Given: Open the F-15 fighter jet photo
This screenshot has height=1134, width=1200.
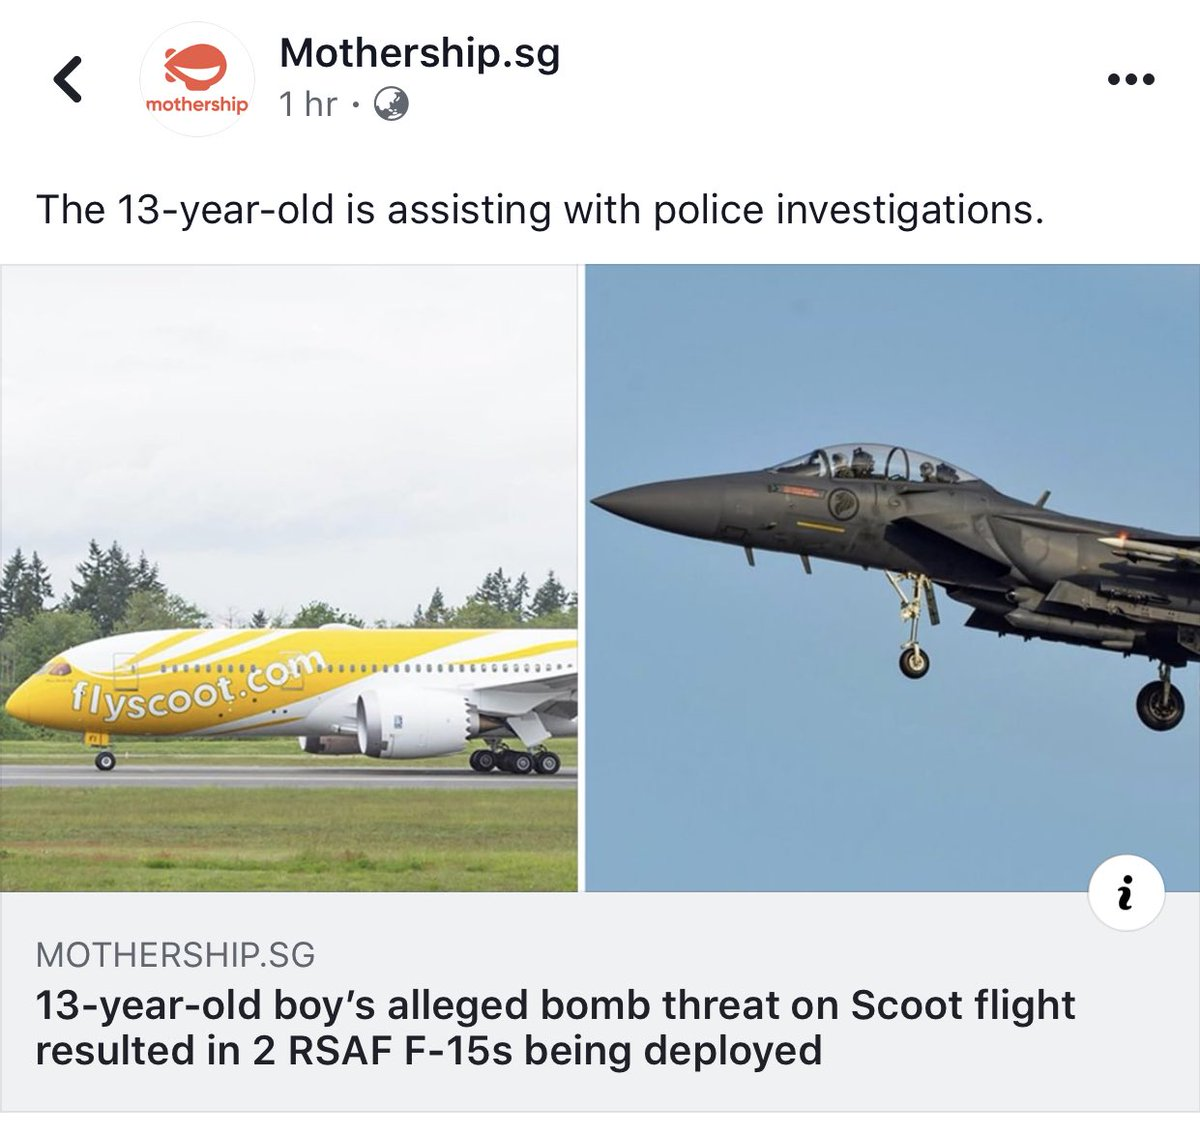Looking at the screenshot, I should [x=892, y=578].
